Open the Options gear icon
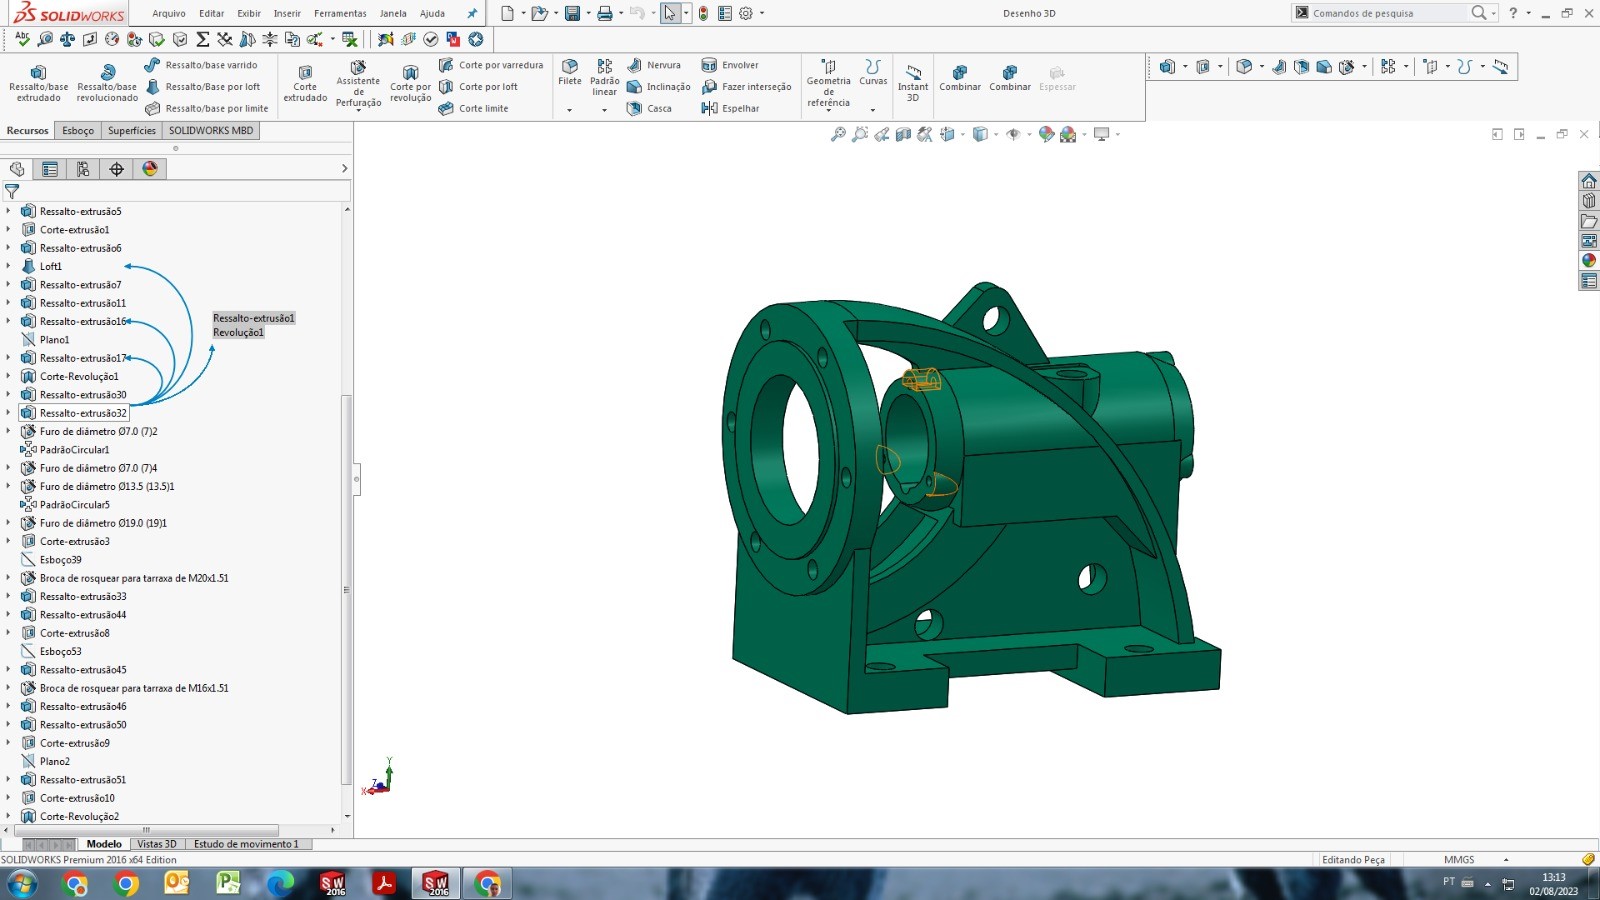The height and width of the screenshot is (900, 1600). pyautogui.click(x=746, y=13)
